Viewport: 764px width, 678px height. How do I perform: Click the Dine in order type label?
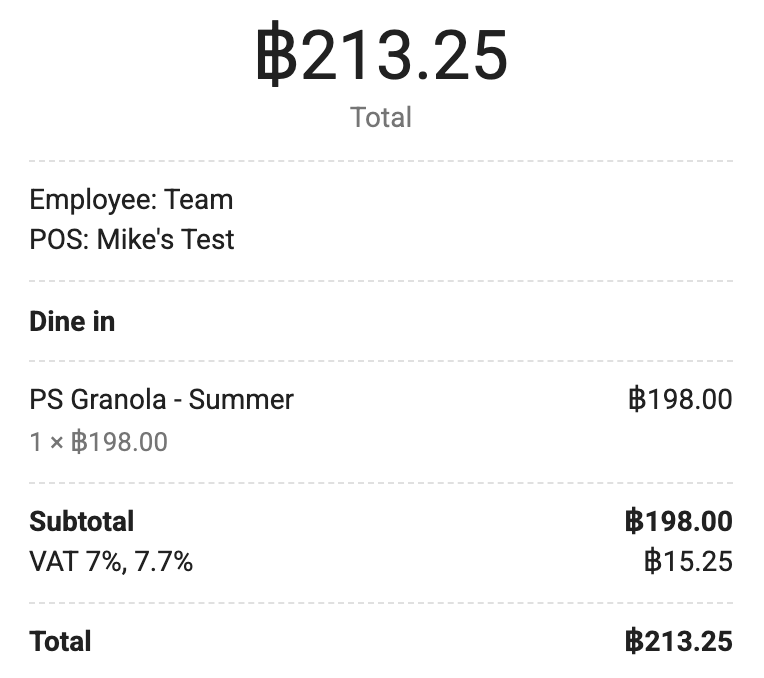72,322
